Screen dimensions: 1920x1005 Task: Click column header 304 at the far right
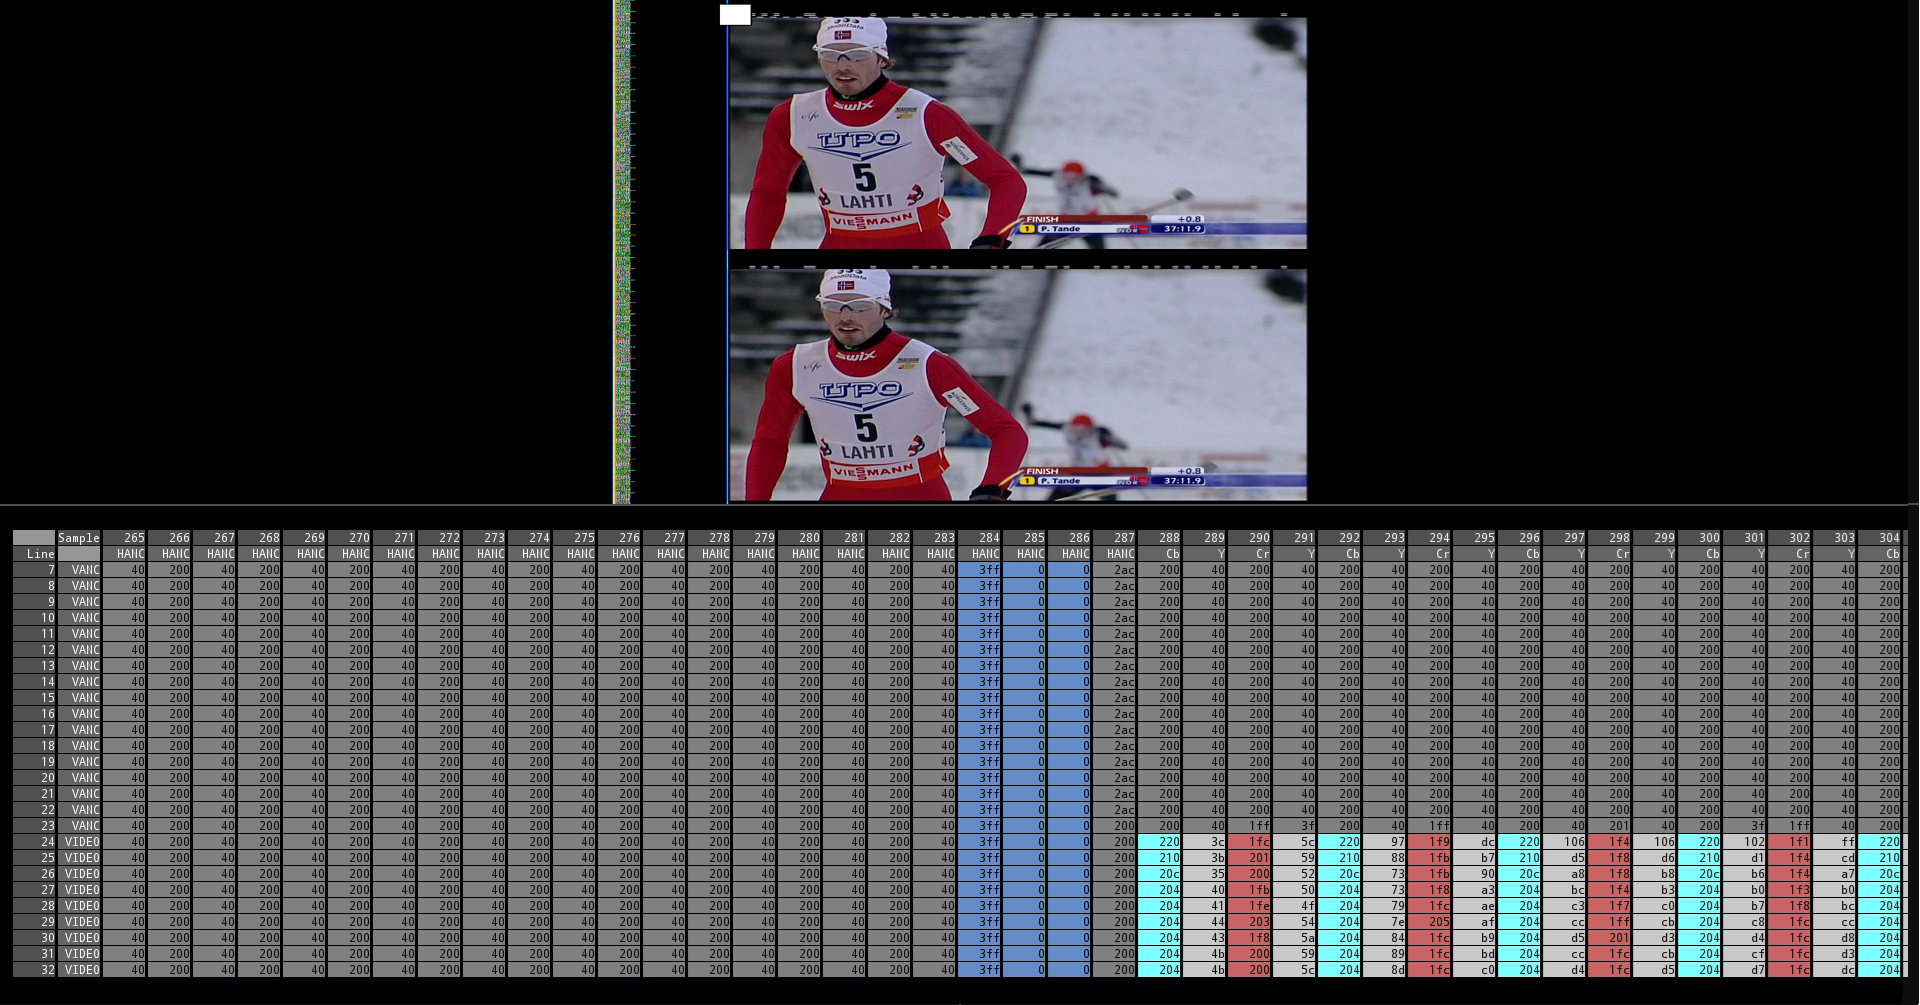click(x=1881, y=537)
